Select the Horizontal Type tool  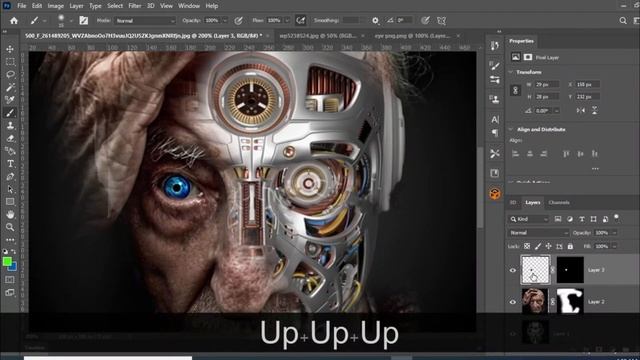click(x=10, y=164)
